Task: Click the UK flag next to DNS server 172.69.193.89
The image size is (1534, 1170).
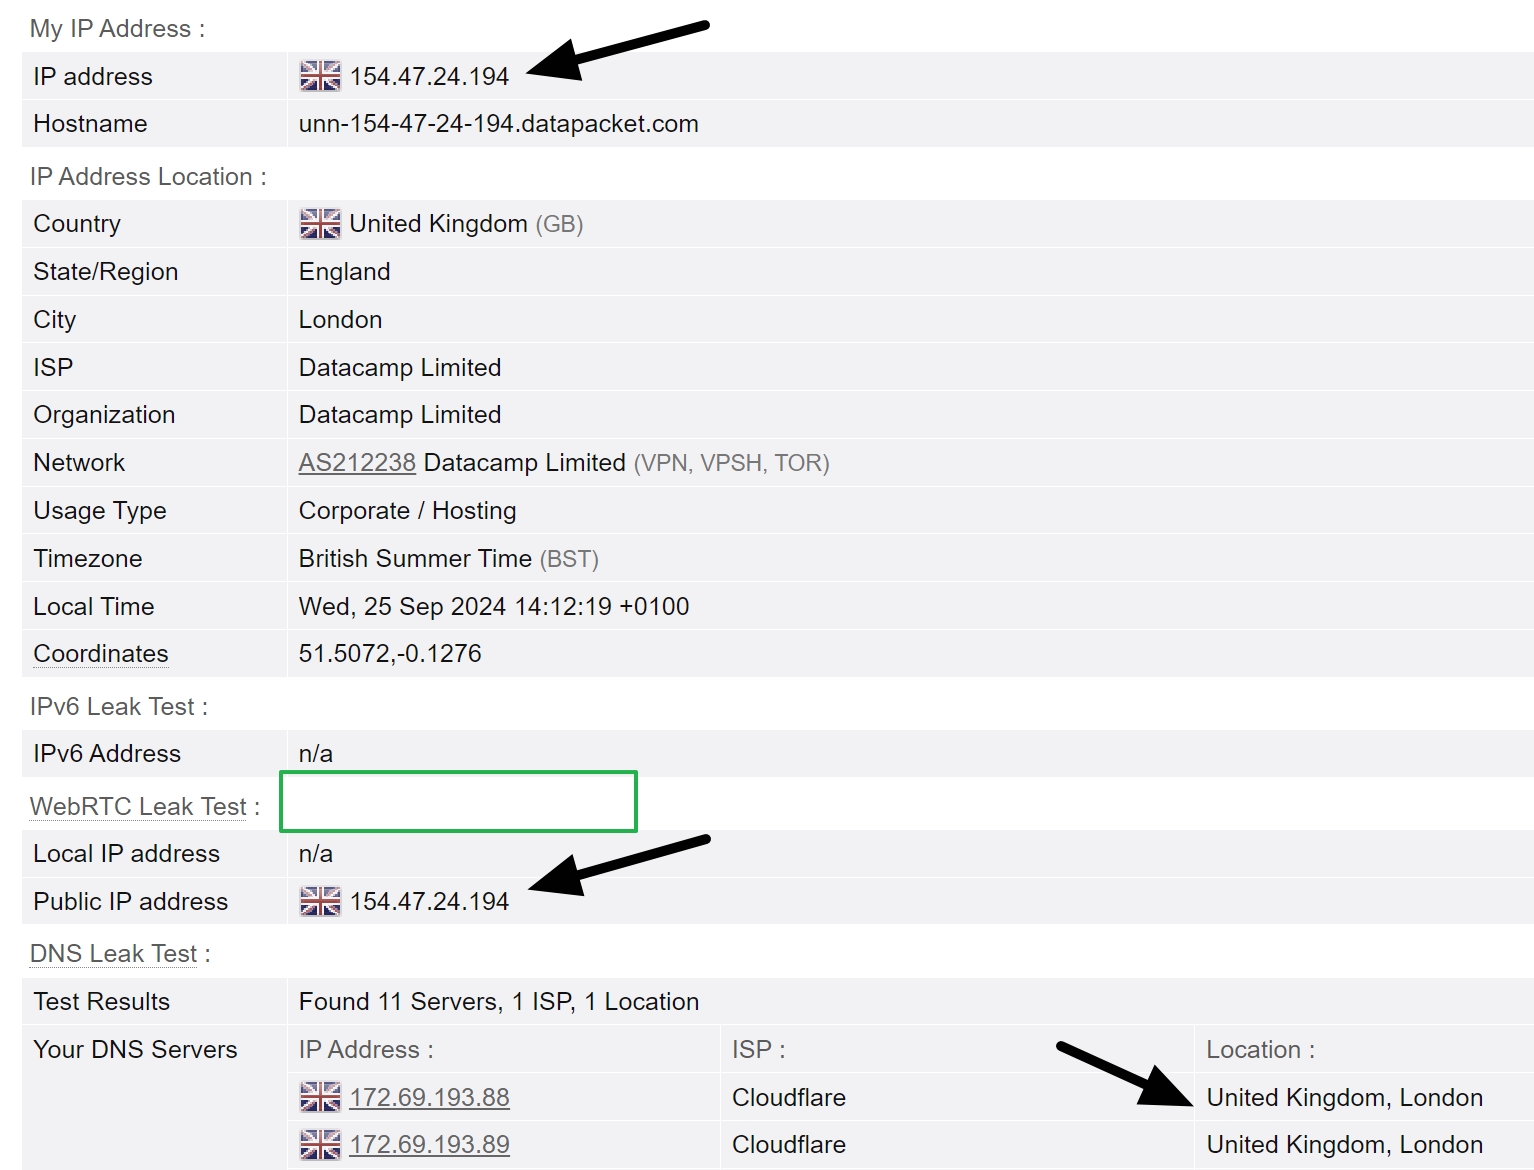Action: 318,1143
